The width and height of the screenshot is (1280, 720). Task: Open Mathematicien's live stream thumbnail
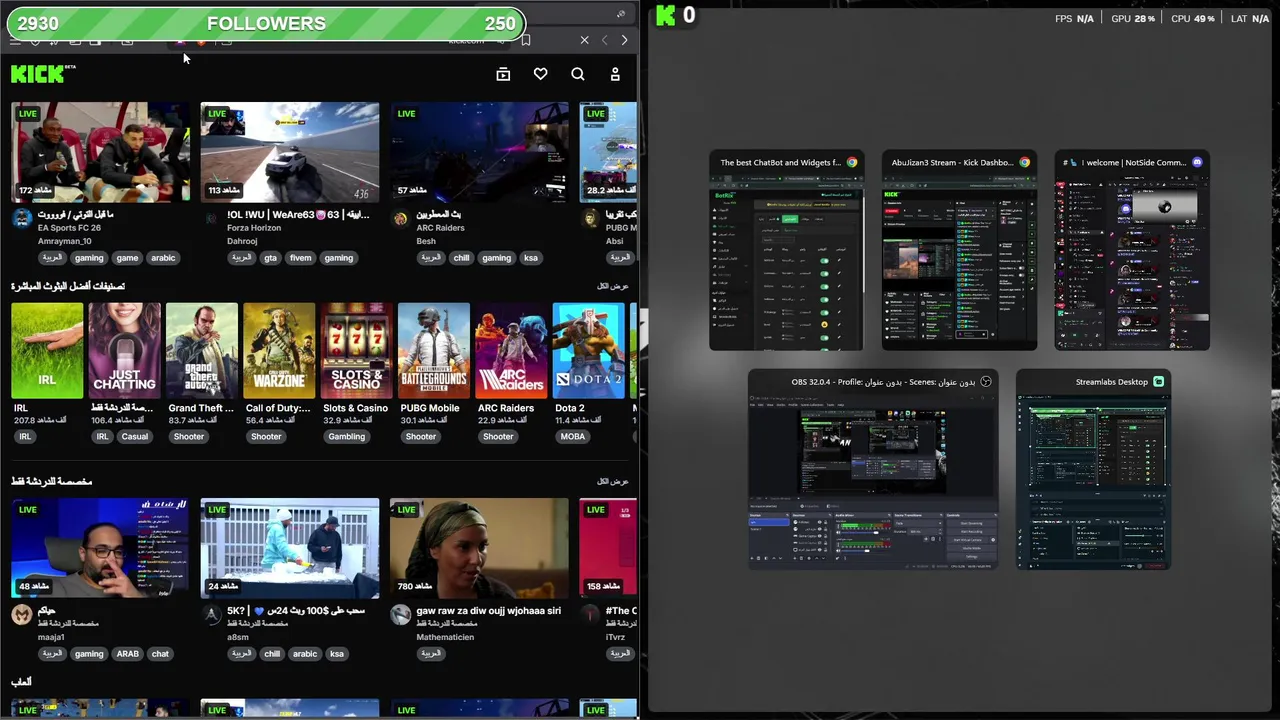coord(479,548)
